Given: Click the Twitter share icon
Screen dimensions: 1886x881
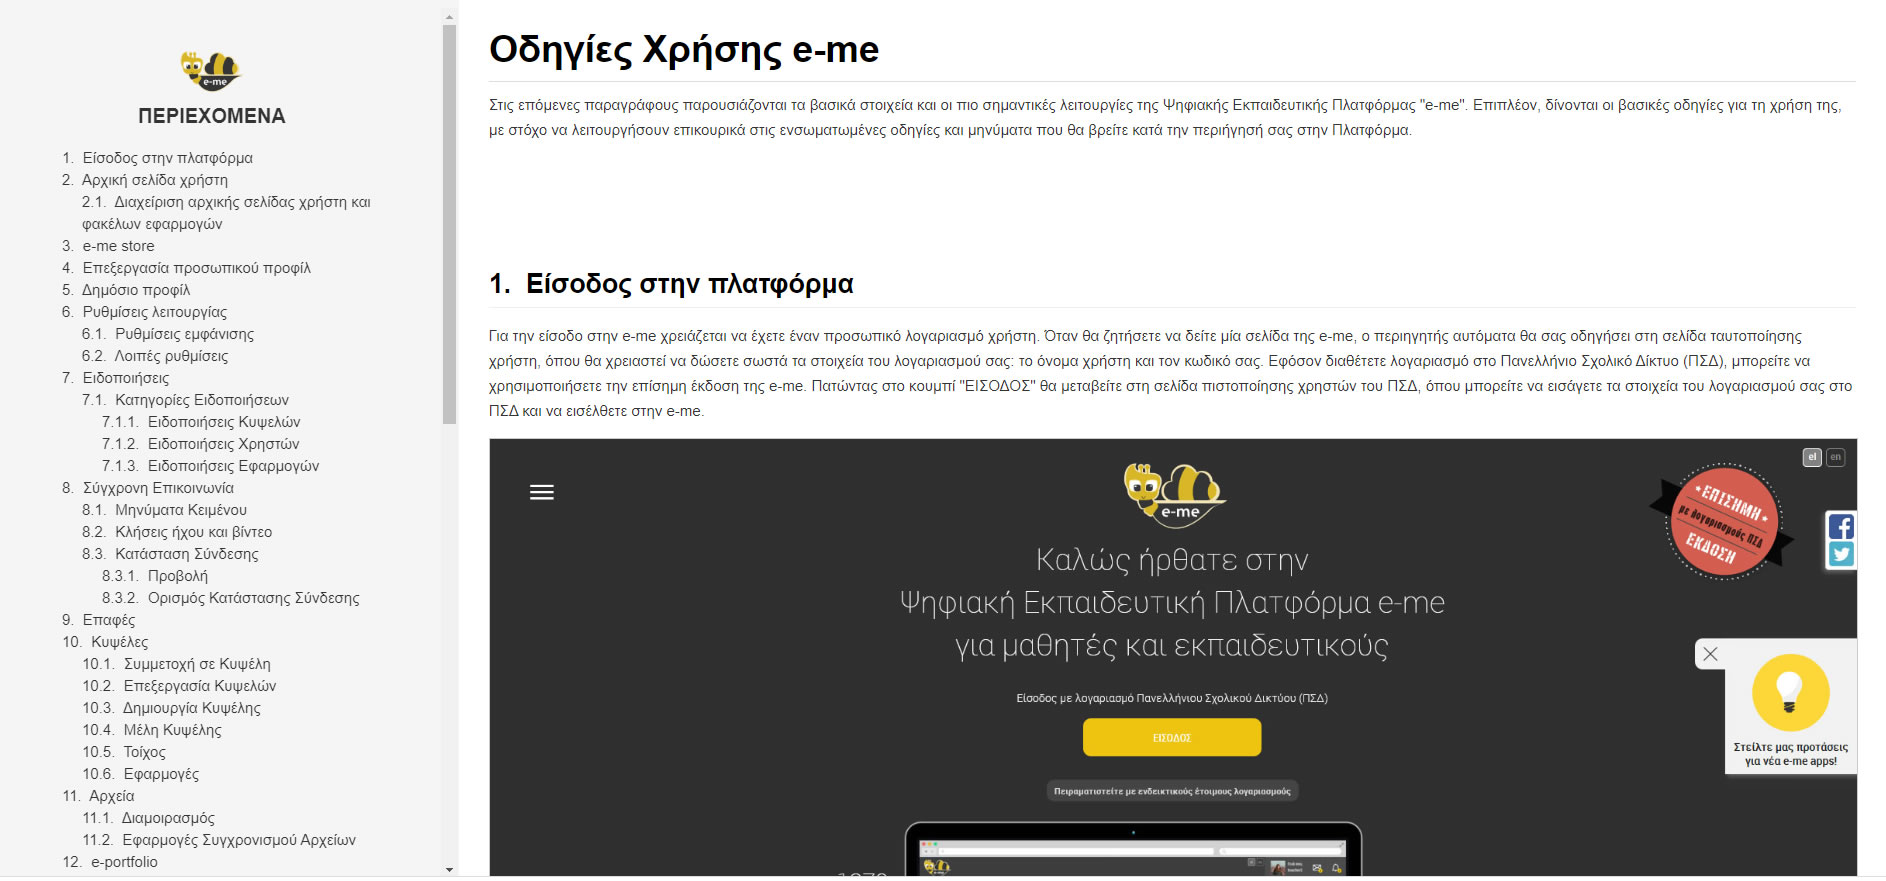Looking at the screenshot, I should click(1840, 554).
